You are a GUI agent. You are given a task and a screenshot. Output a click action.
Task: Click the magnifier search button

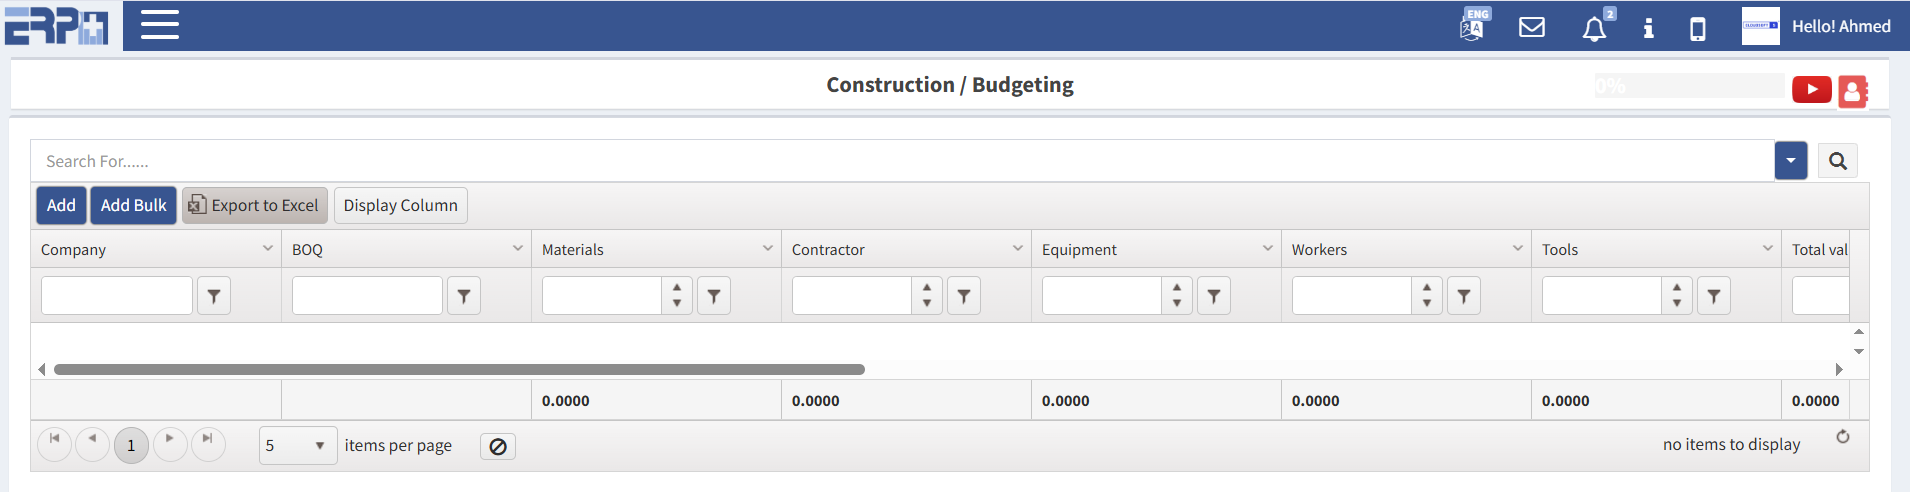coord(1838,161)
